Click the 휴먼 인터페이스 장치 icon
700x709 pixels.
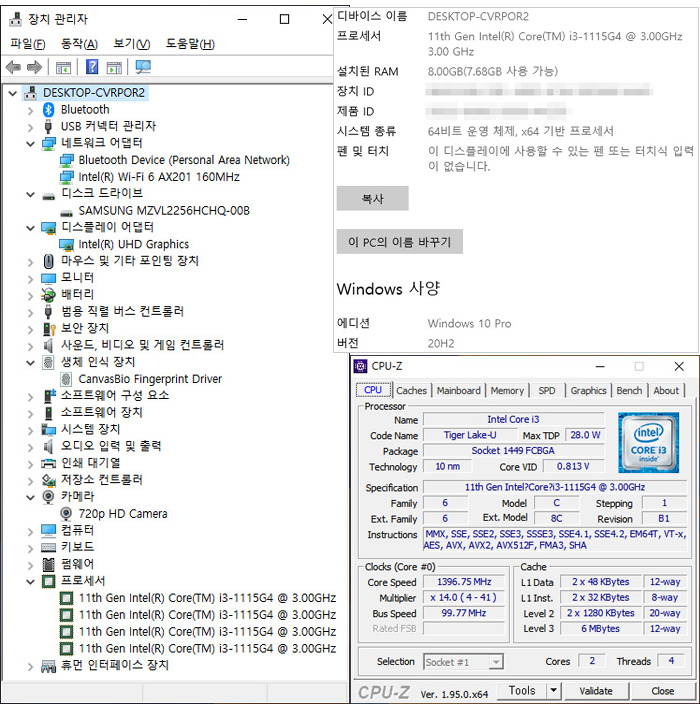(48, 666)
